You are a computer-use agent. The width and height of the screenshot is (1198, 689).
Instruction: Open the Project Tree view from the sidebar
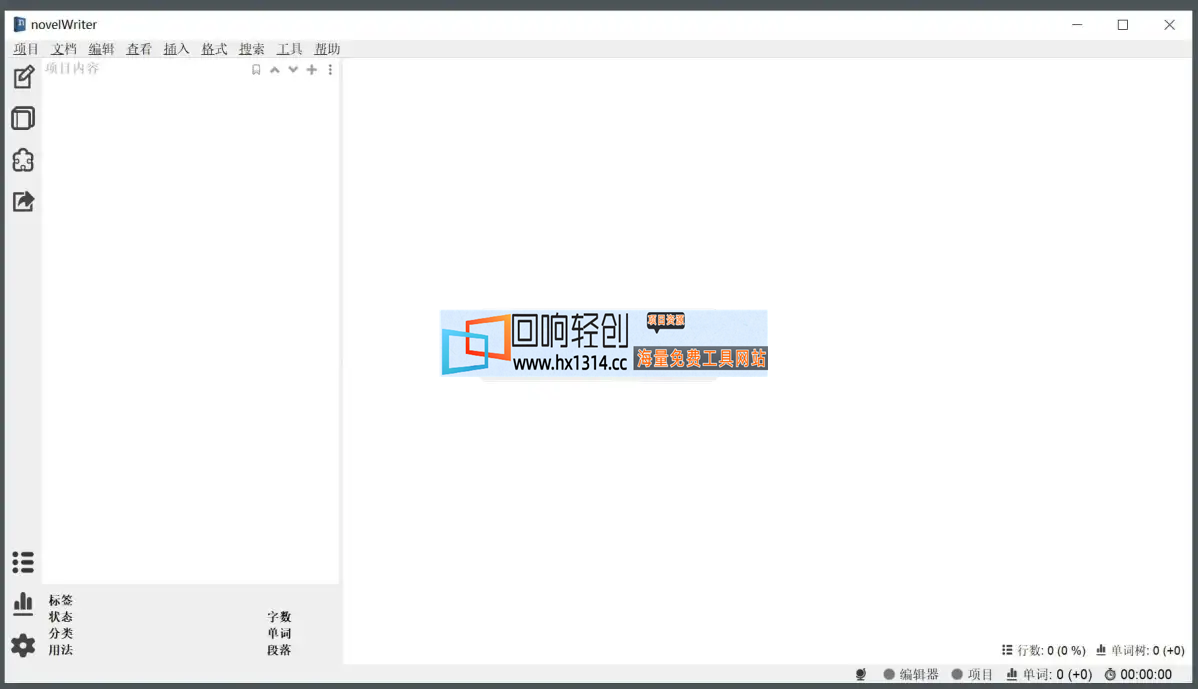click(23, 76)
